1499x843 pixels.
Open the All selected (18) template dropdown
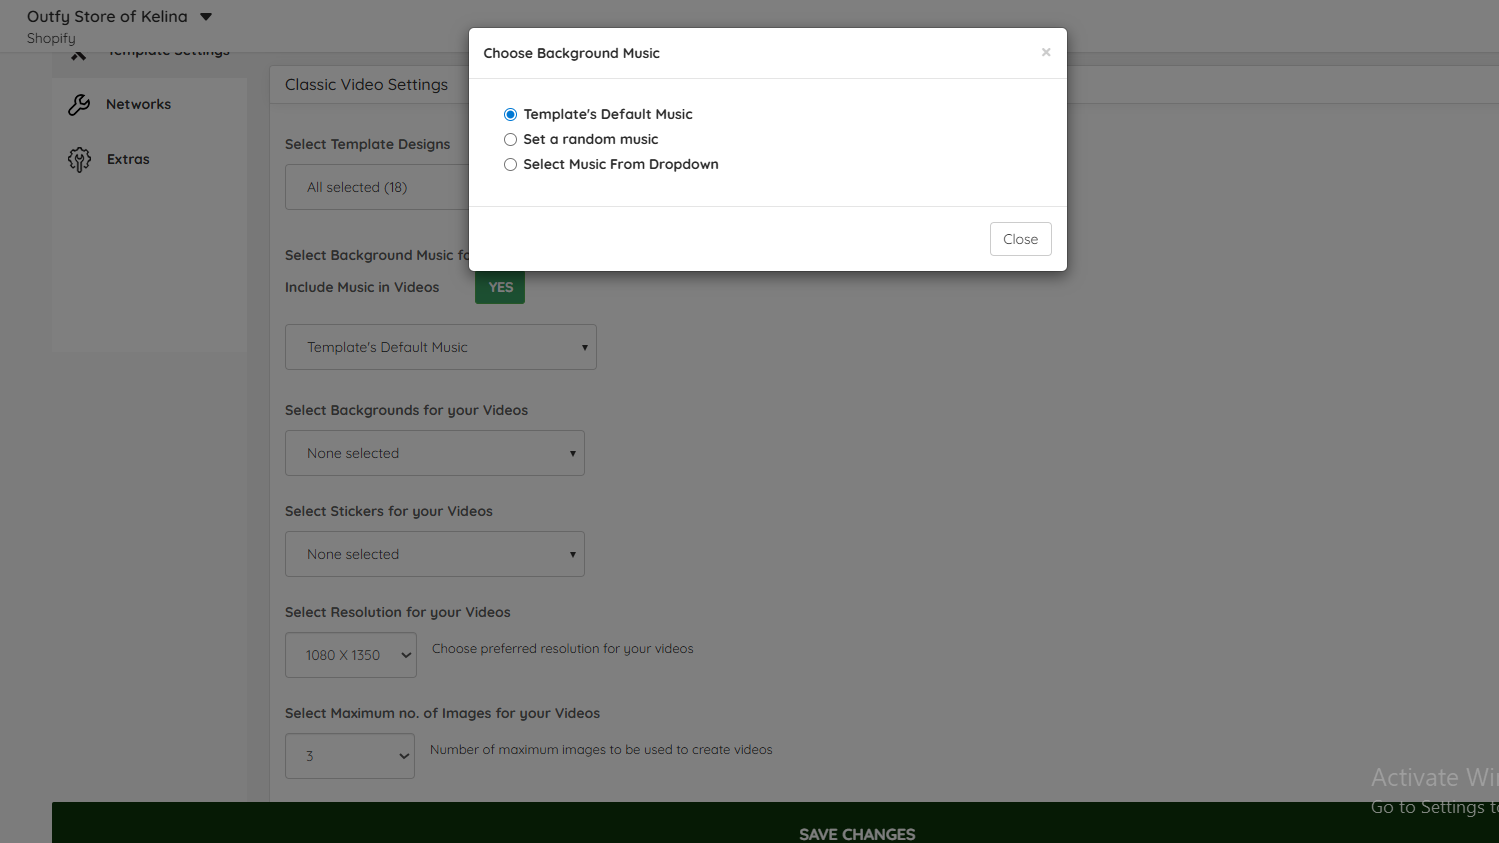pyautogui.click(x=377, y=187)
